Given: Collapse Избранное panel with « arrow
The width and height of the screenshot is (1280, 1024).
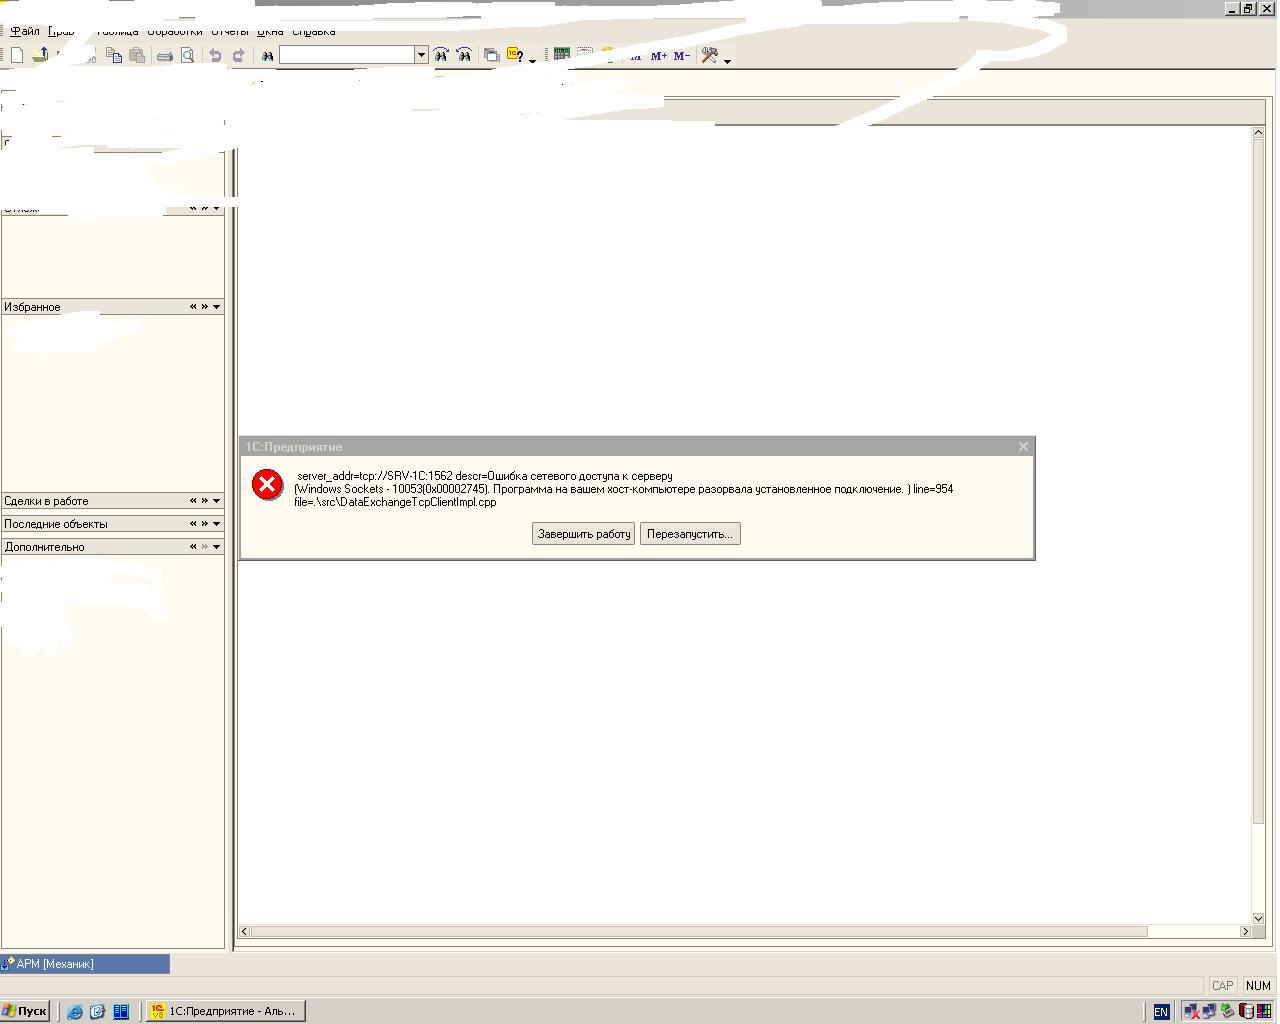Looking at the screenshot, I should tap(193, 307).
